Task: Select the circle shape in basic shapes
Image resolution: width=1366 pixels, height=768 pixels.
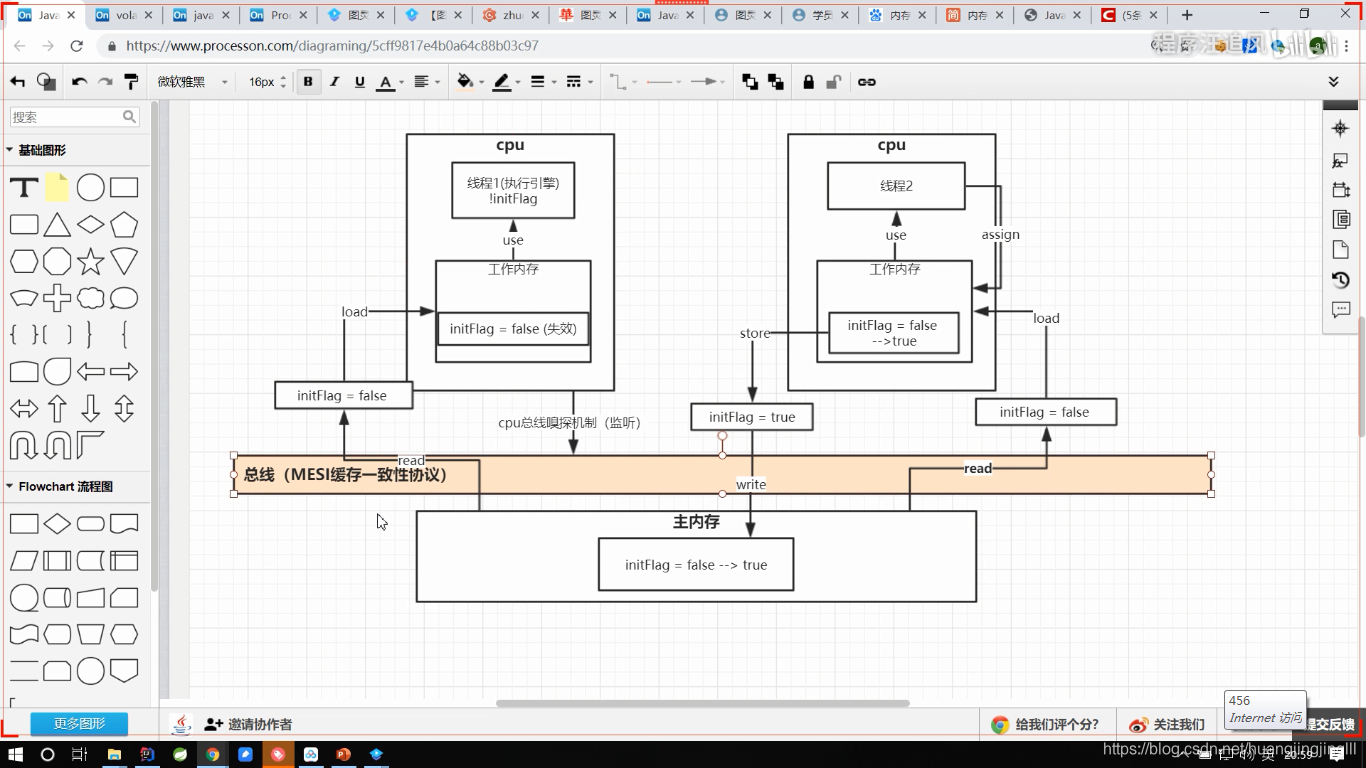Action: tap(91, 187)
